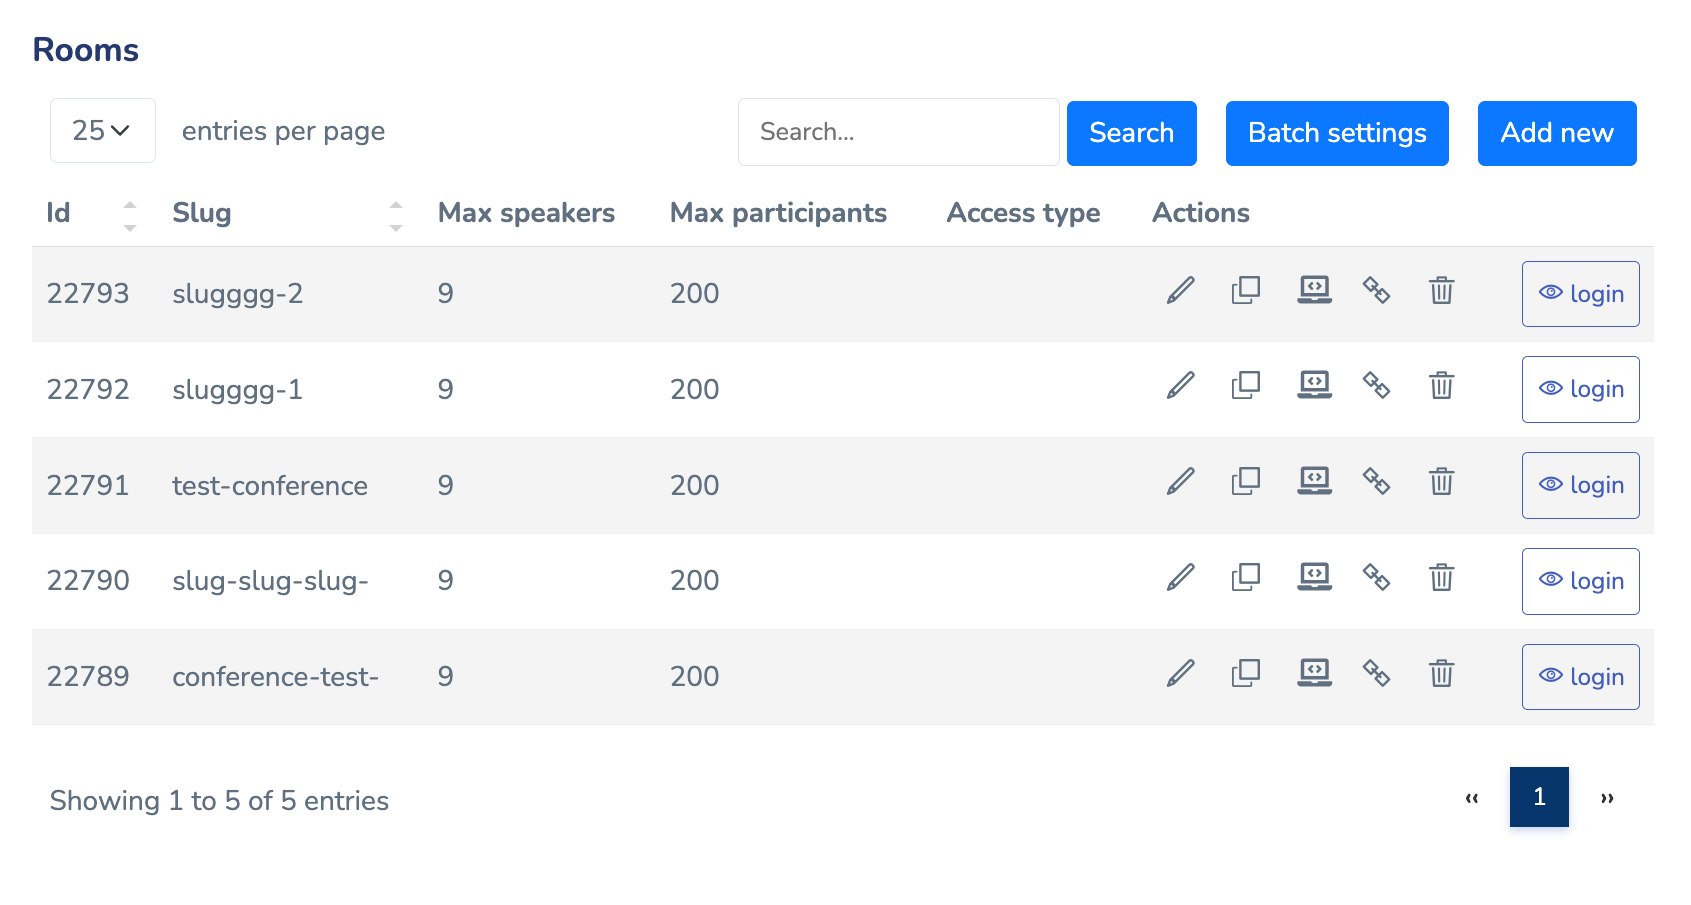Open embed code icon for conference-test-
The width and height of the screenshot is (1691, 905).
[x=1315, y=674]
